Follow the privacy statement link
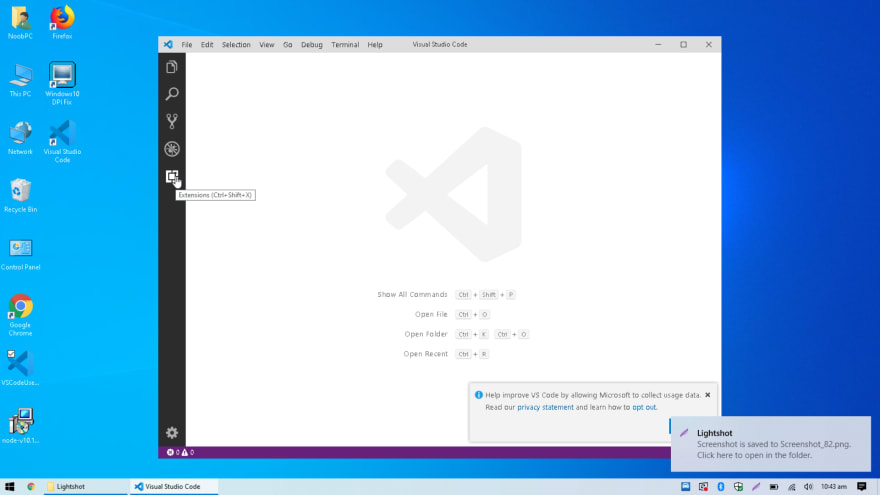880x495 pixels. (545, 407)
